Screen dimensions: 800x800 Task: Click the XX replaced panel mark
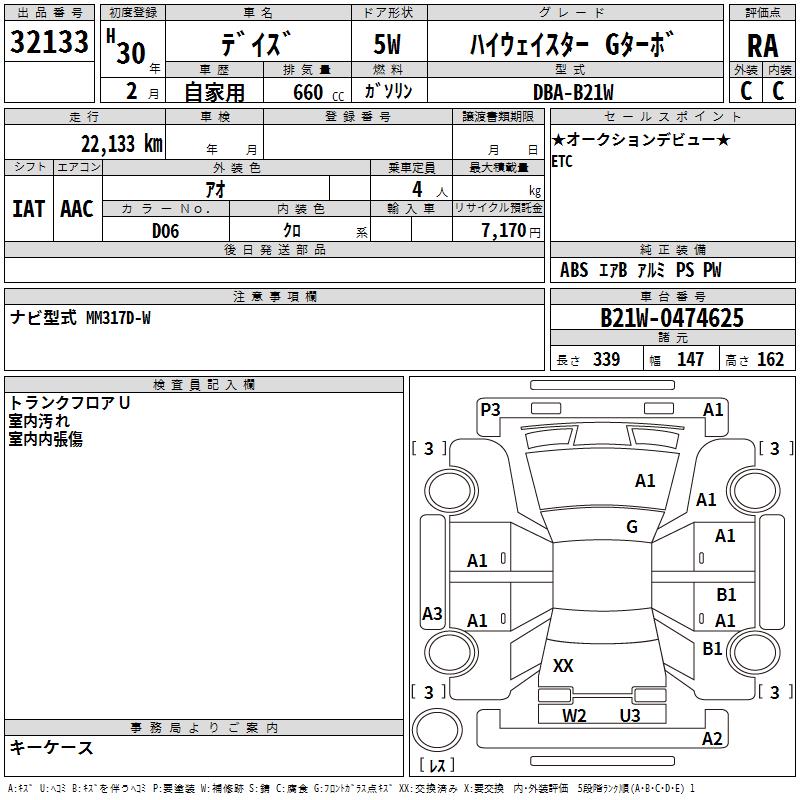563,665
